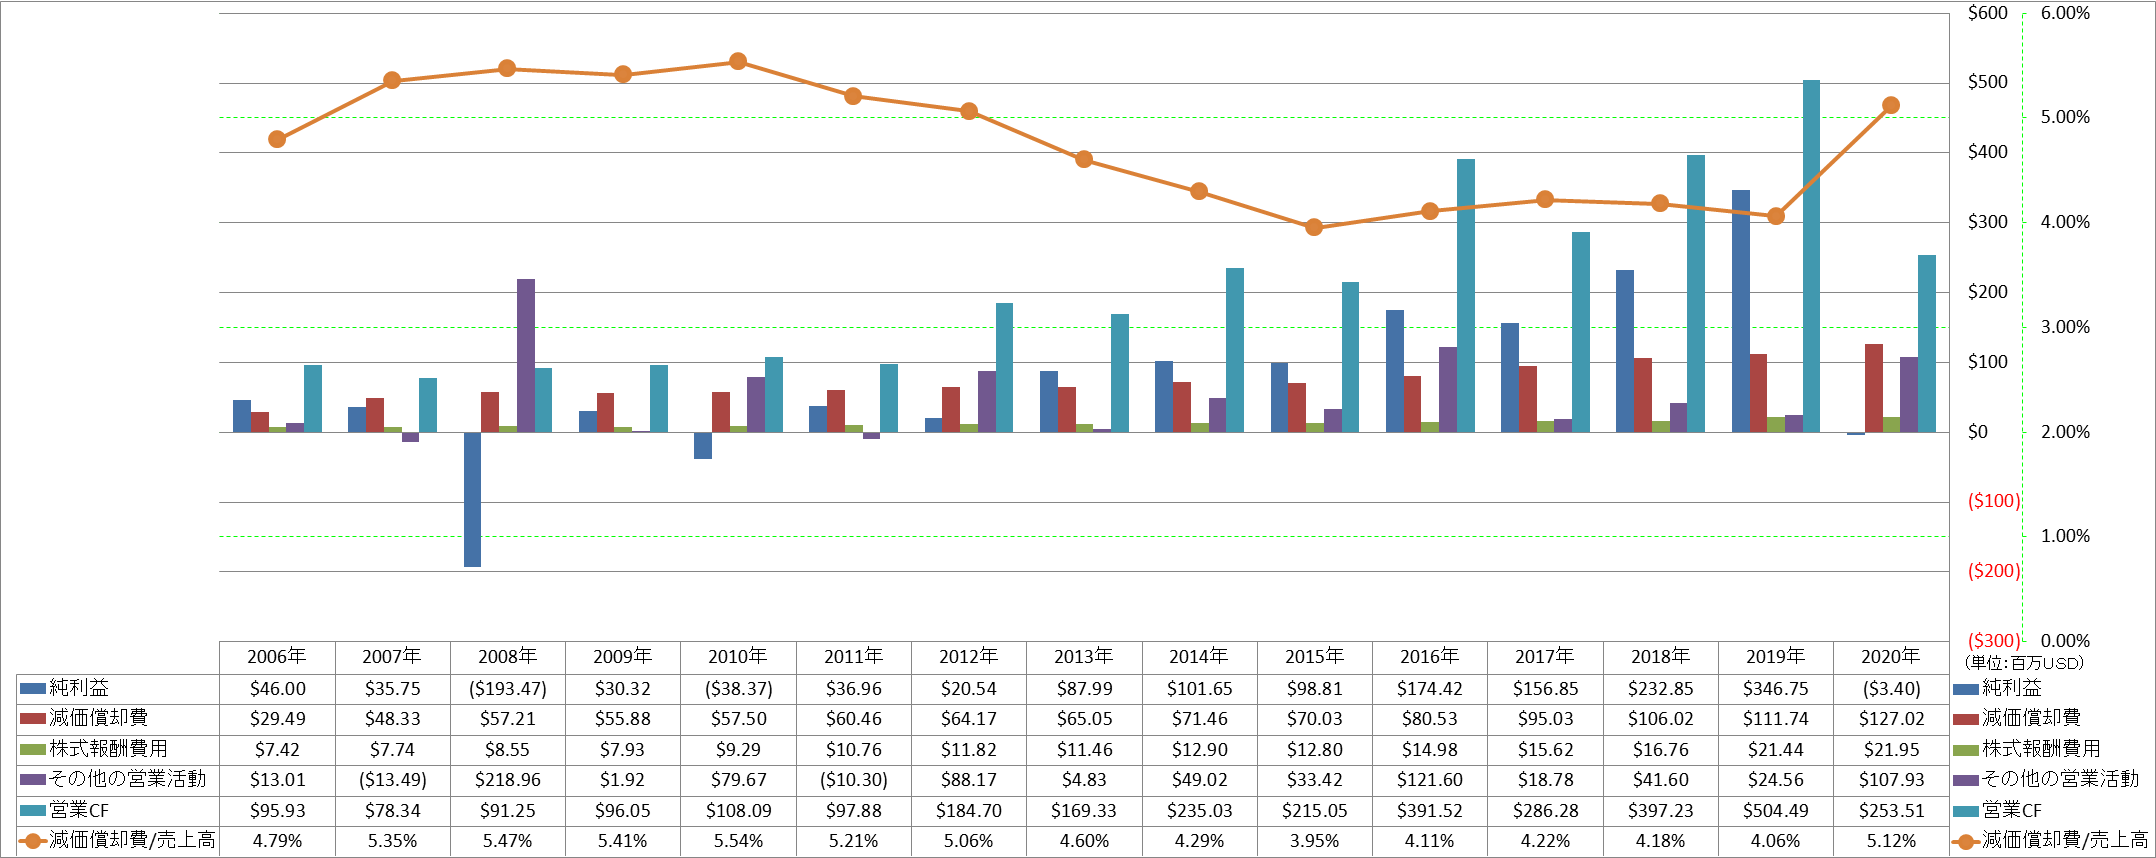The image size is (2156, 858).
Task: Click the ($300) primary axis label
Action: [1993, 640]
